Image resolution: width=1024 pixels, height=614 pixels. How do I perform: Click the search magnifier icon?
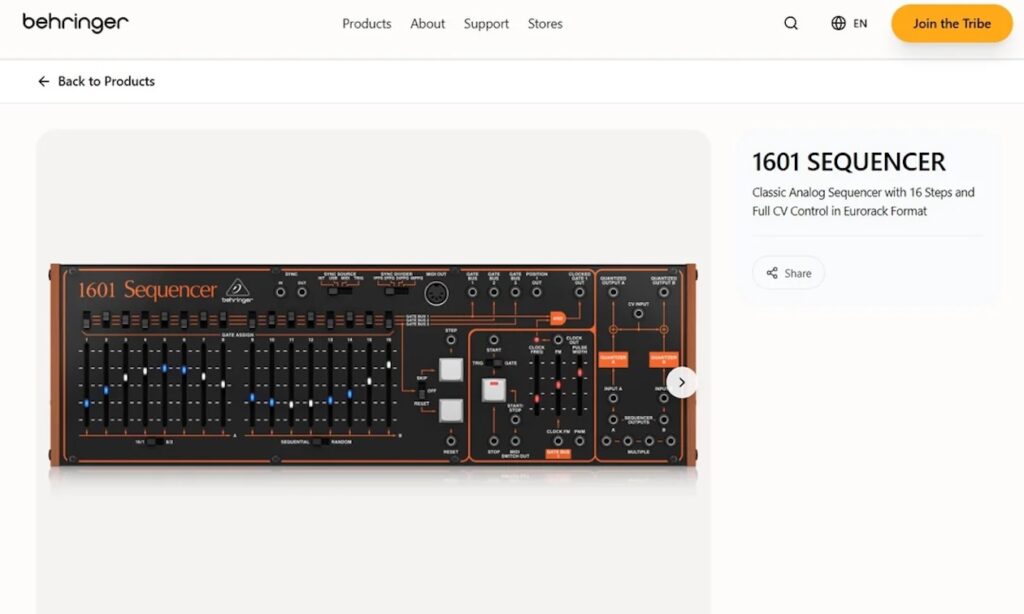point(790,24)
